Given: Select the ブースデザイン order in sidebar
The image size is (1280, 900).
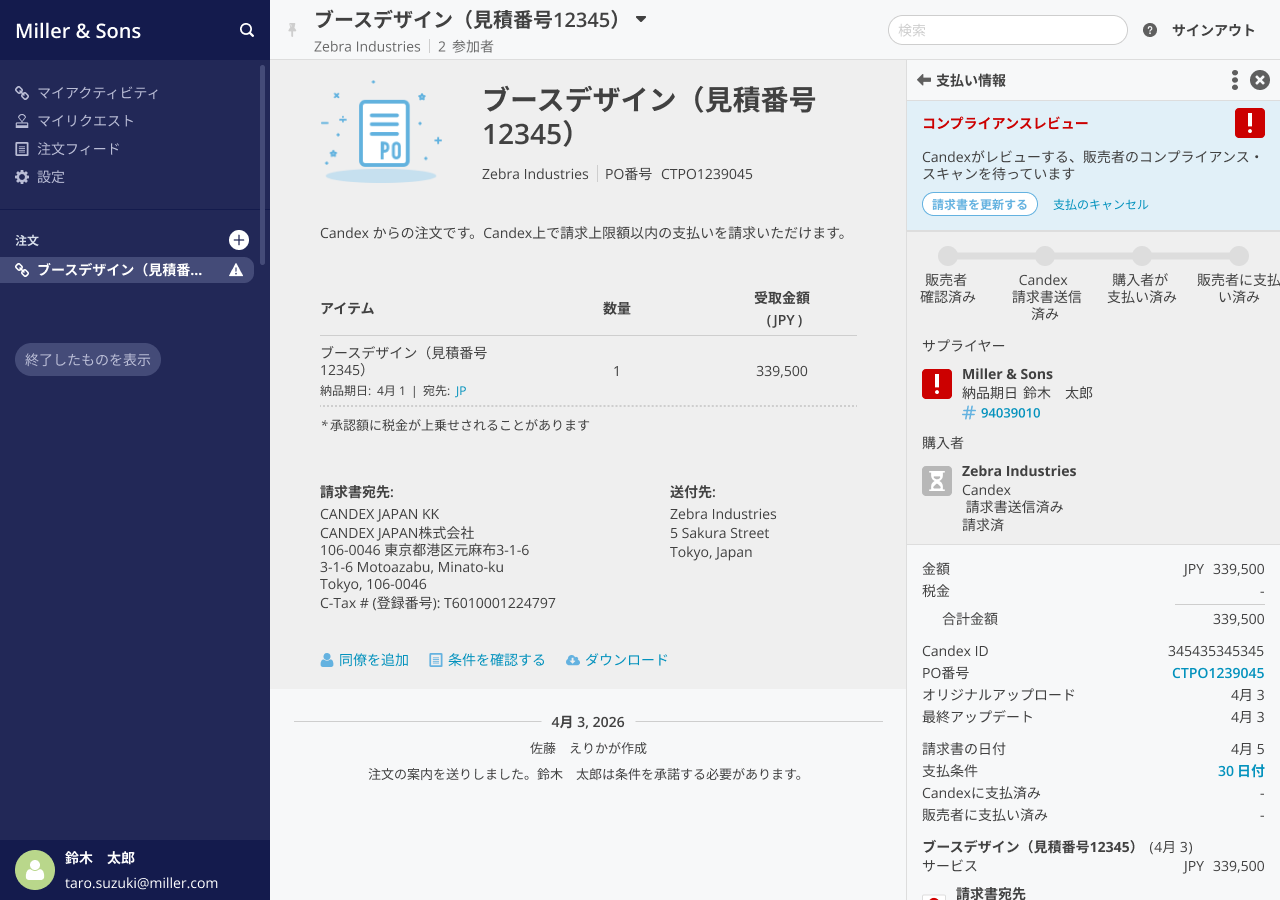Looking at the screenshot, I should [127, 270].
